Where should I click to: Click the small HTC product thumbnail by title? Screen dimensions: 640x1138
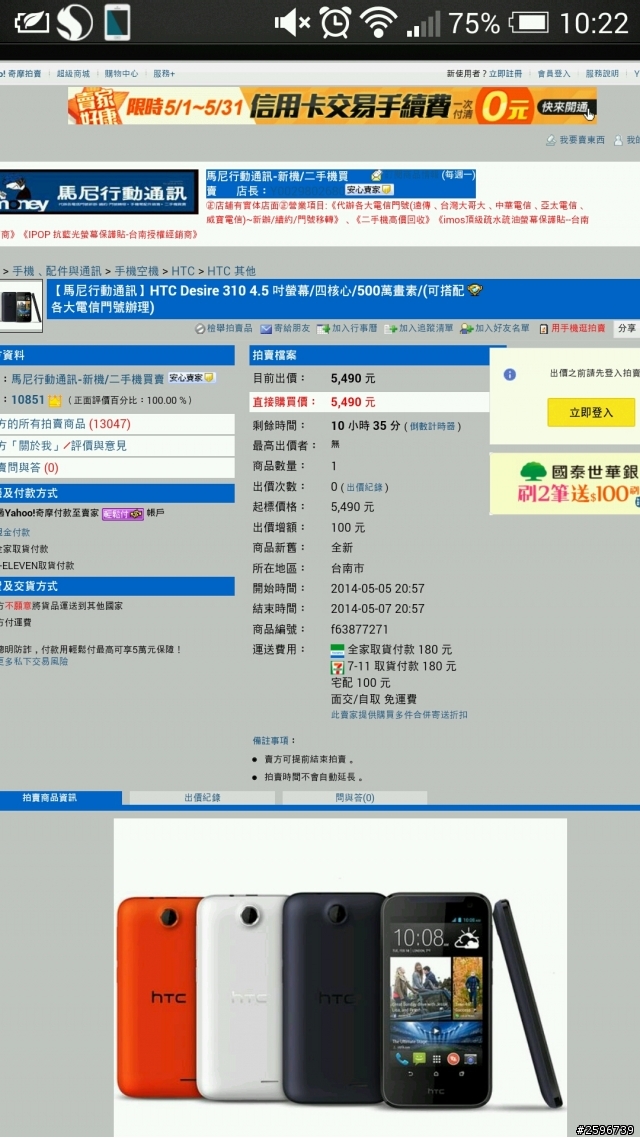click(20, 307)
